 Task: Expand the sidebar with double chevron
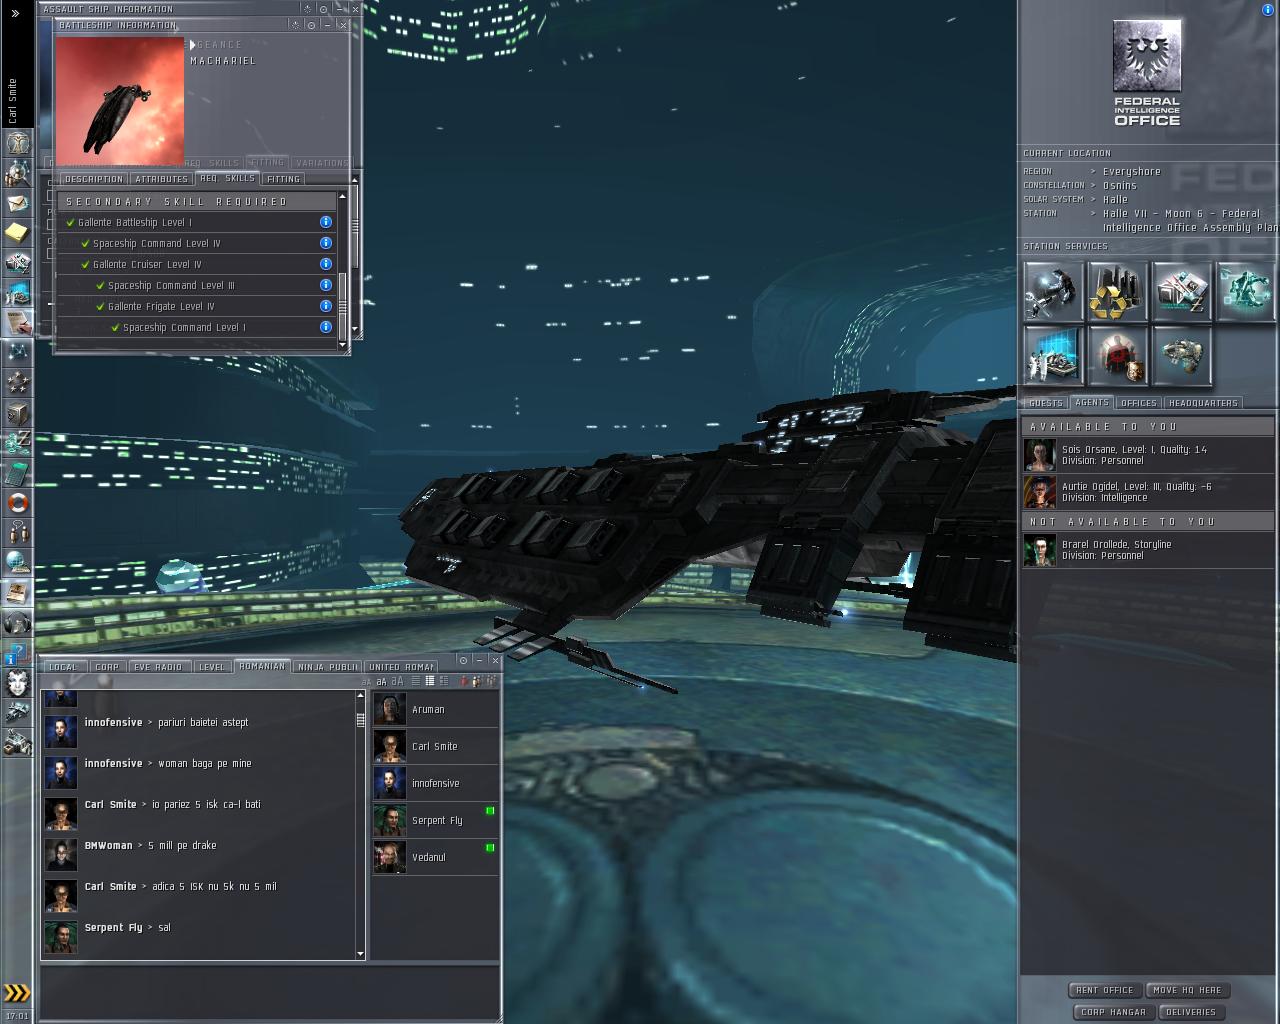pos(15,13)
